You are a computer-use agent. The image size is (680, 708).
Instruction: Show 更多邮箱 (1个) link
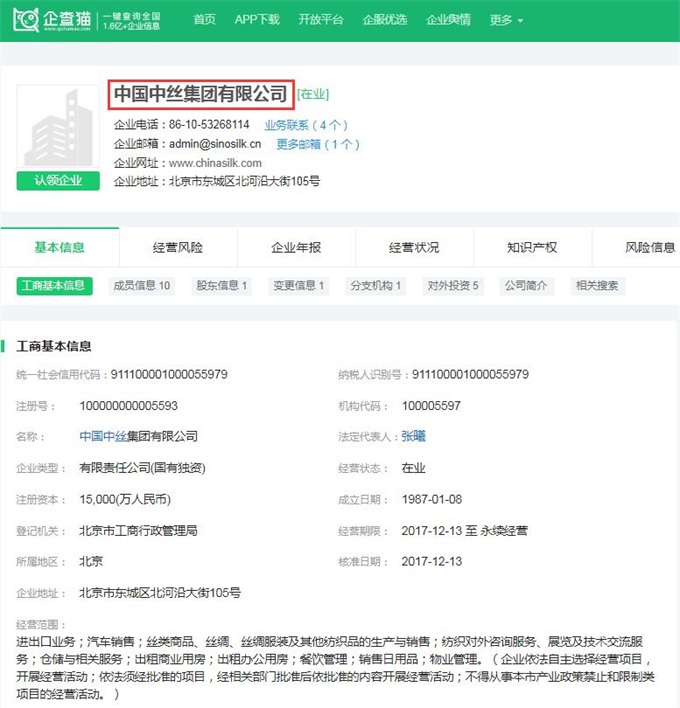point(317,144)
